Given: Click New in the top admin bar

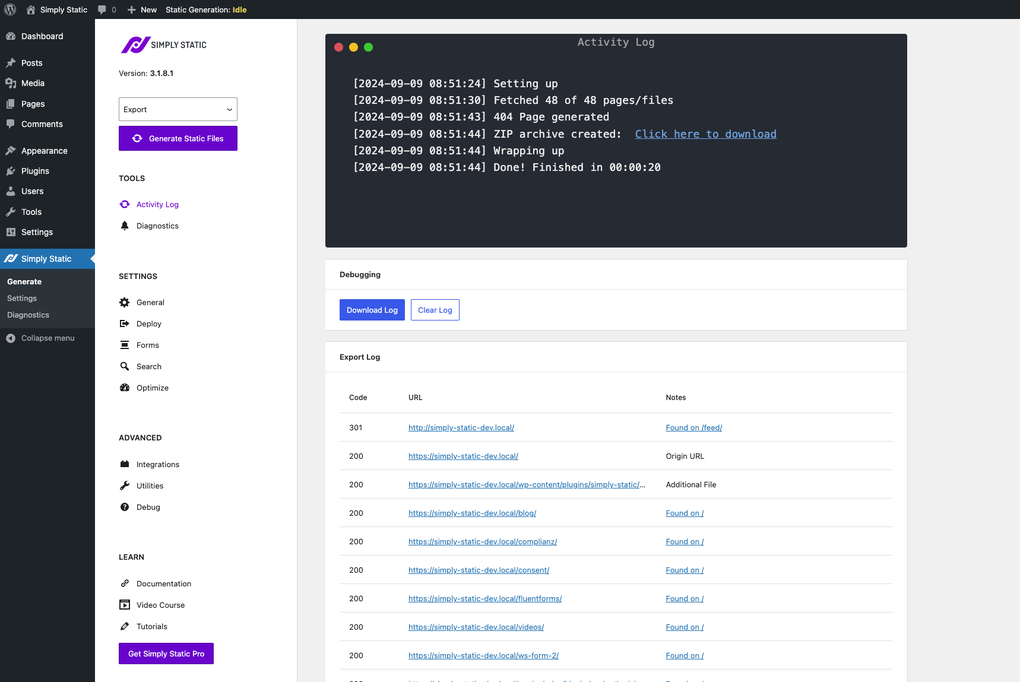Looking at the screenshot, I should (141, 9).
